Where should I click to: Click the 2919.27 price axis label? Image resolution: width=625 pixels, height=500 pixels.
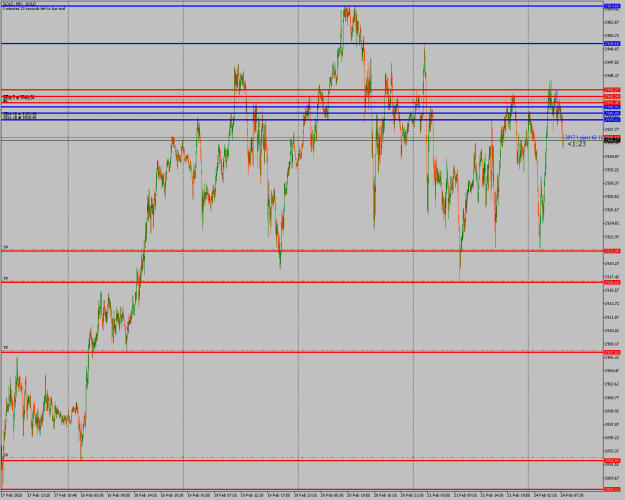pos(612,264)
